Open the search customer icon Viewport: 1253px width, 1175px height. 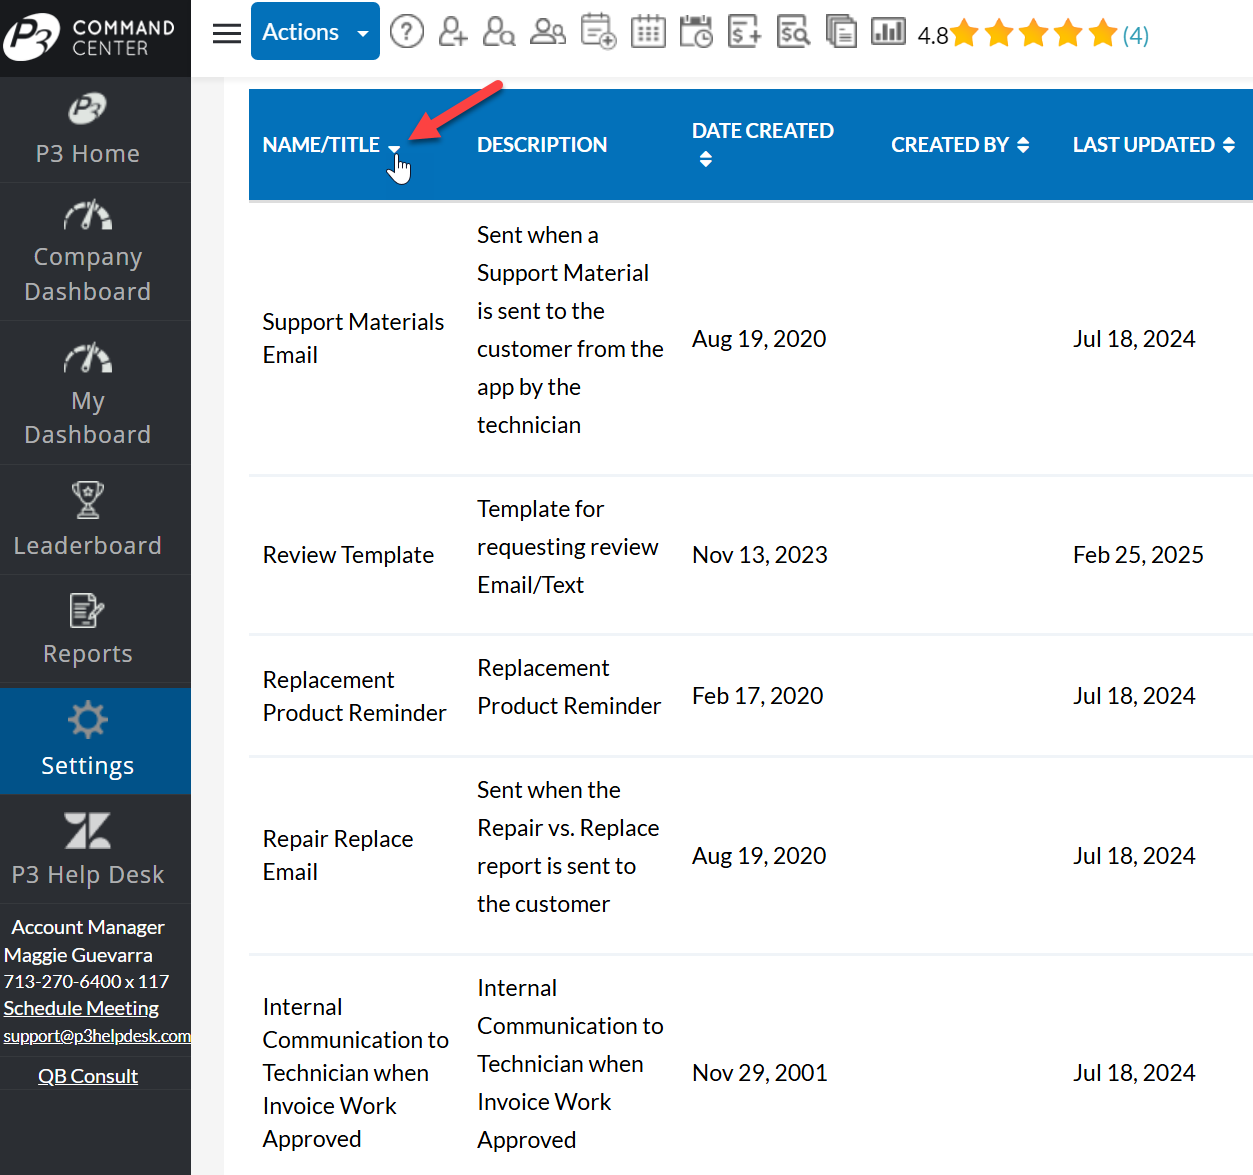(x=499, y=32)
